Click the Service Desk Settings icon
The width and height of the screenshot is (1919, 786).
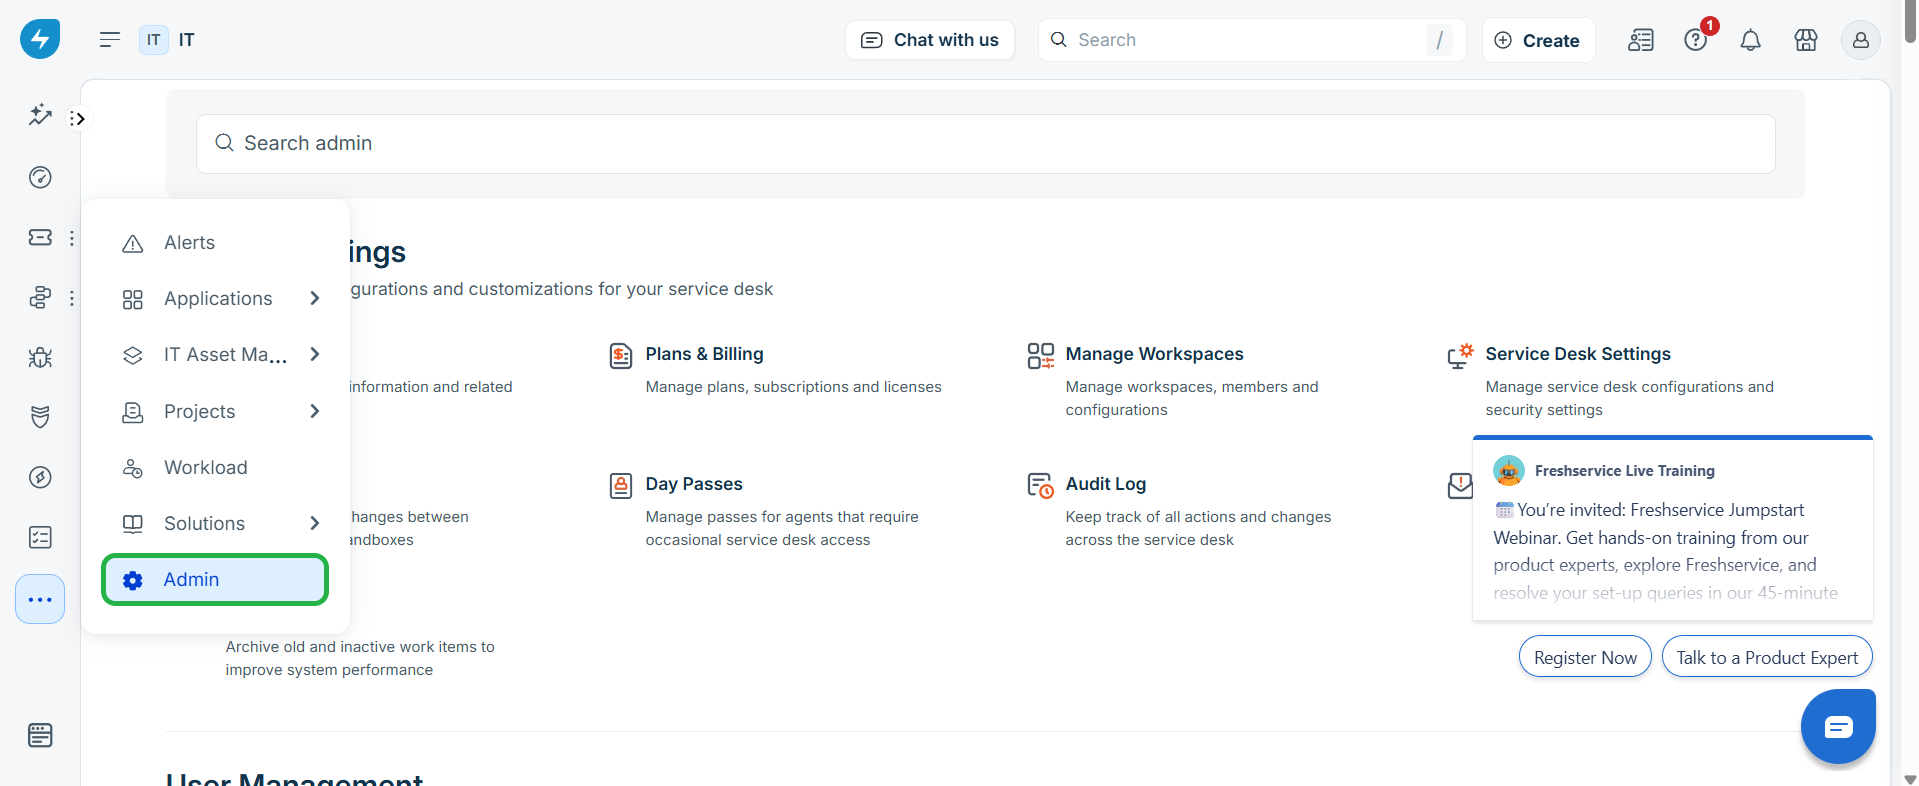1460,356
